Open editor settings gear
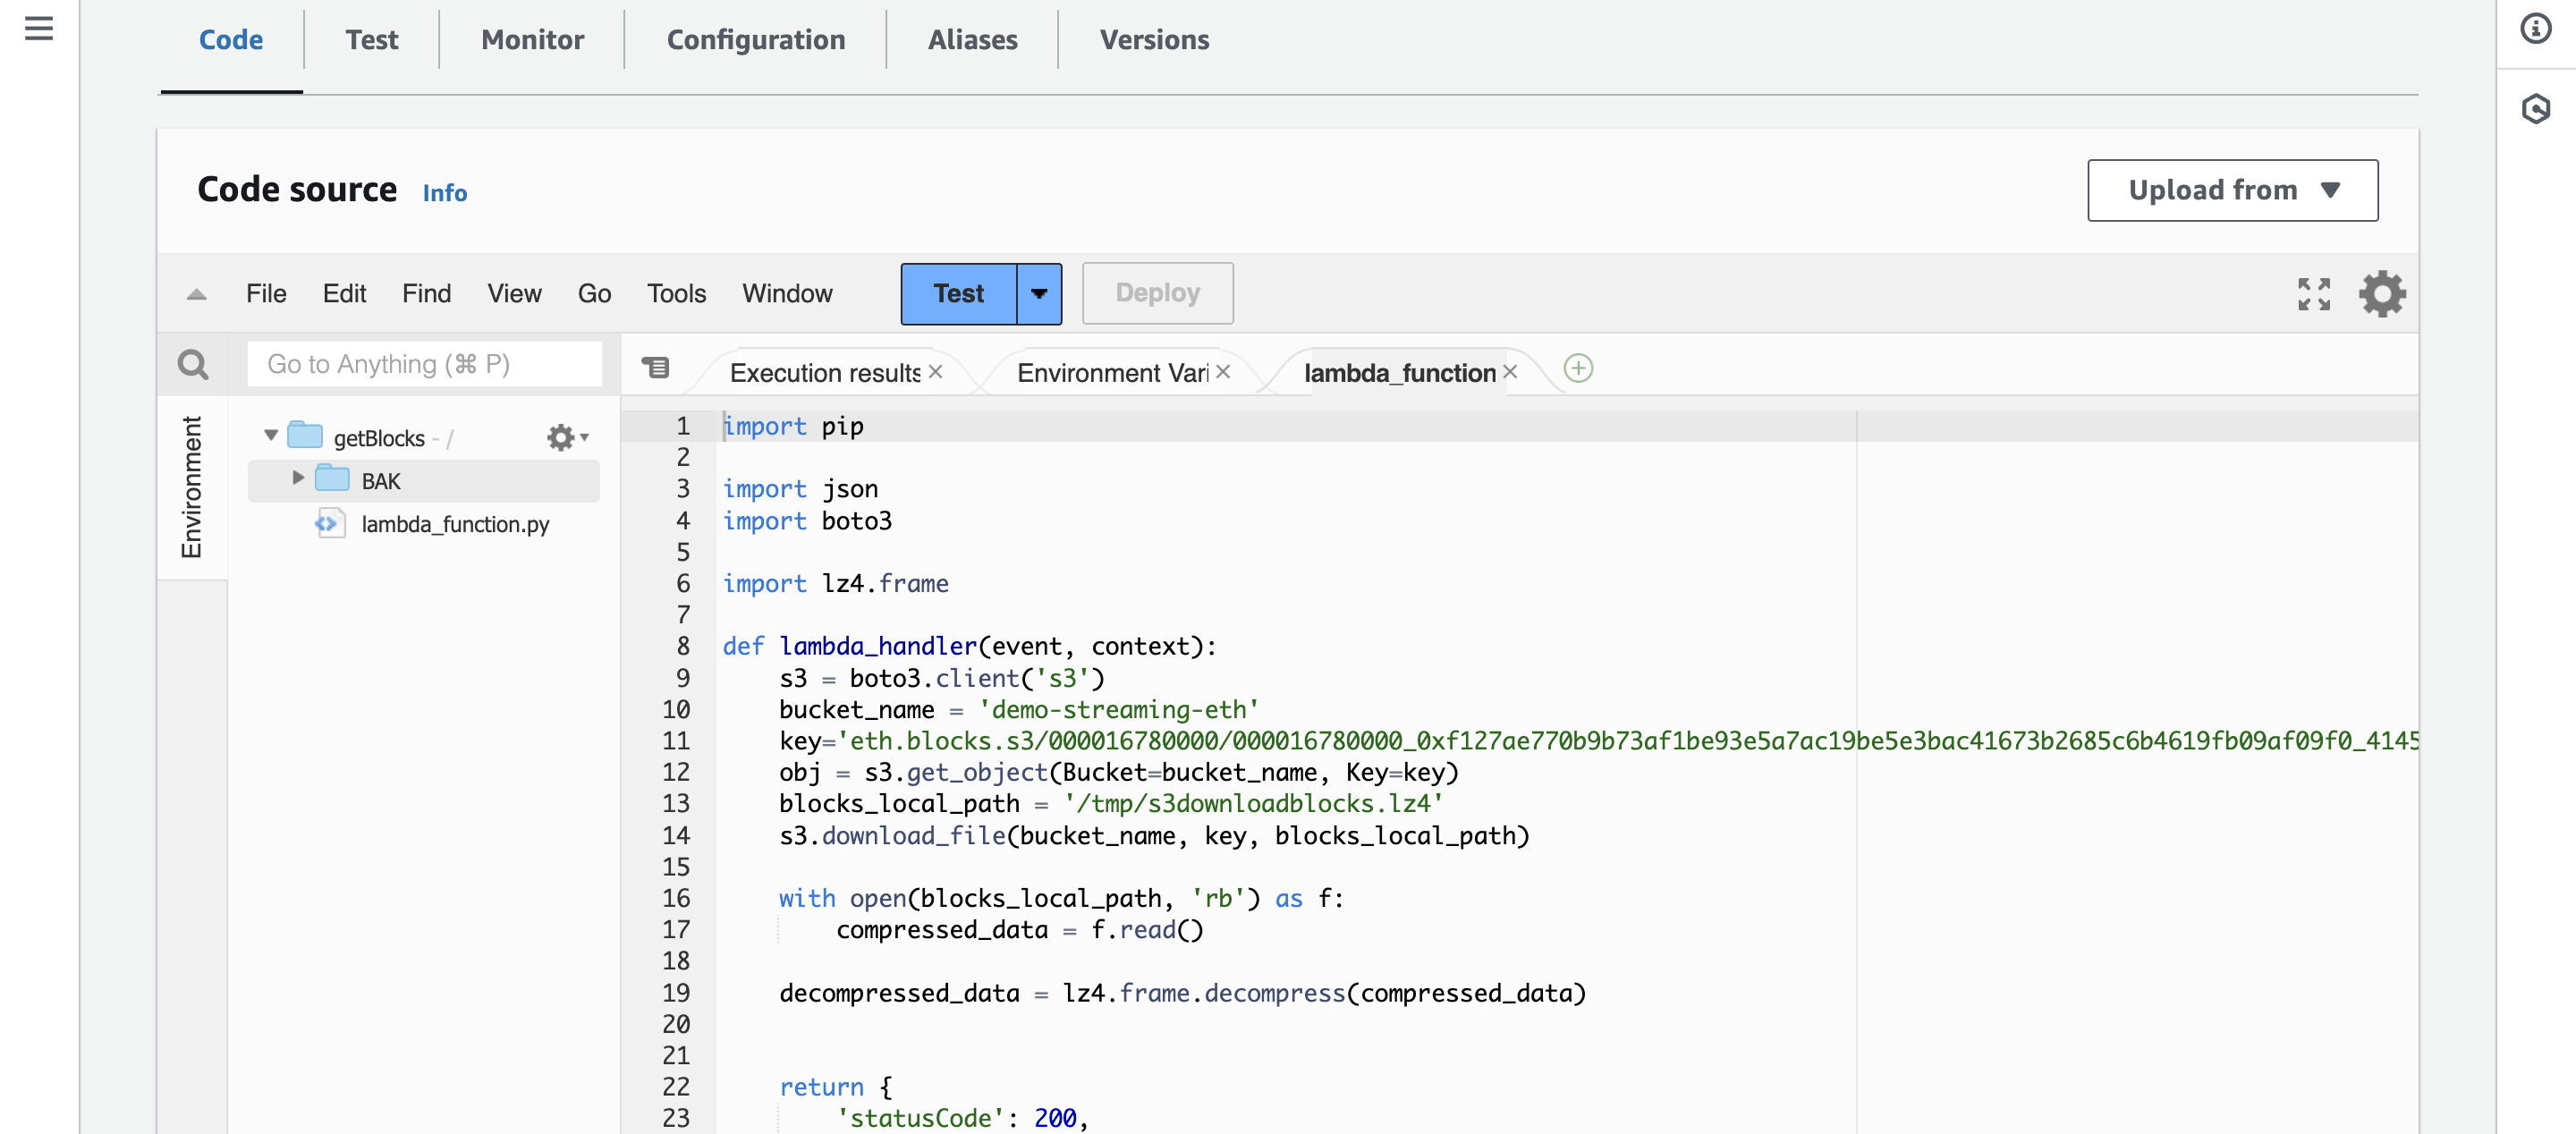The width and height of the screenshot is (2576, 1134). (x=2382, y=294)
